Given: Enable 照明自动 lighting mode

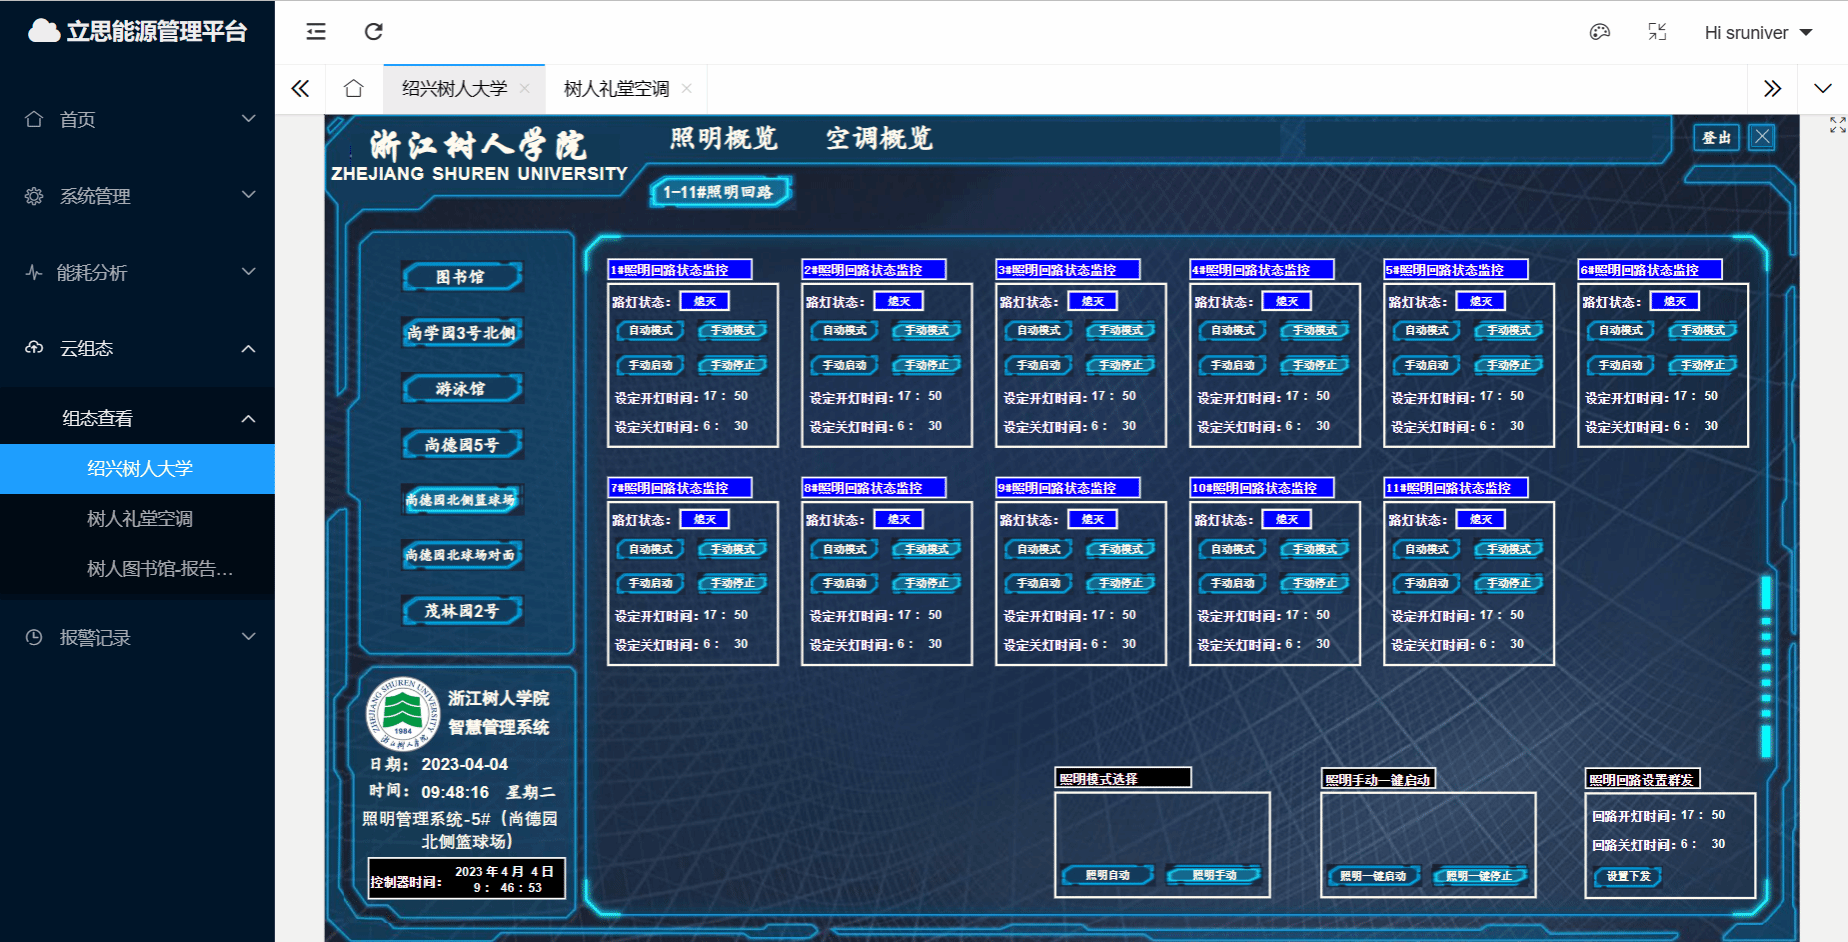Looking at the screenshot, I should pyautogui.click(x=1107, y=875).
